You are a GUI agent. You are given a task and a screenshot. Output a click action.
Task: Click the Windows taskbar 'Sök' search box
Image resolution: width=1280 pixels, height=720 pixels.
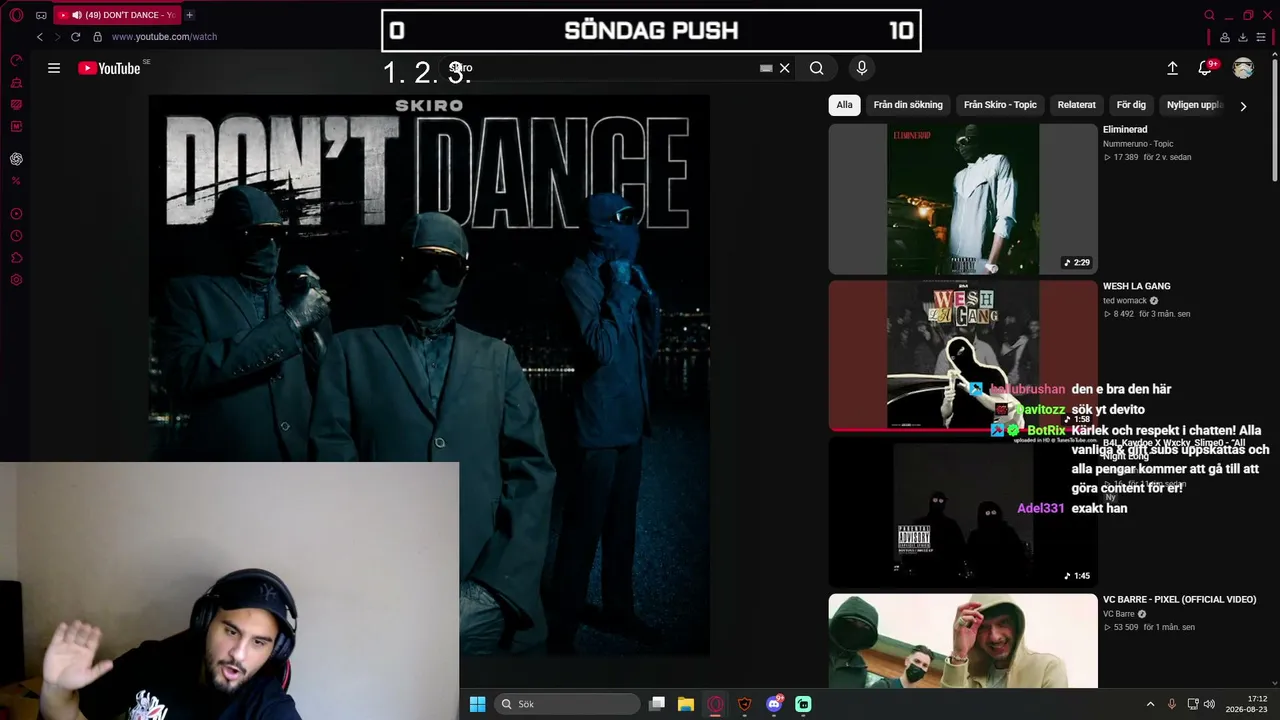567,704
